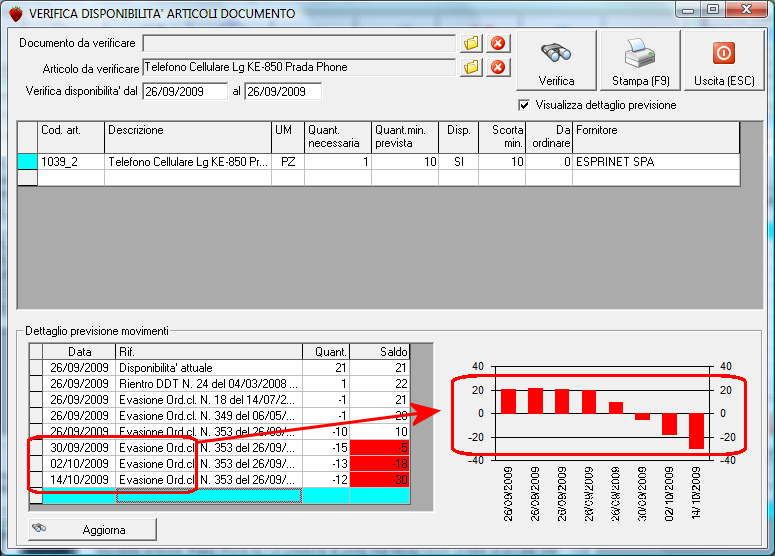The height and width of the screenshot is (556, 775).
Task: Click the end date field 'al'
Action: (x=283, y=91)
